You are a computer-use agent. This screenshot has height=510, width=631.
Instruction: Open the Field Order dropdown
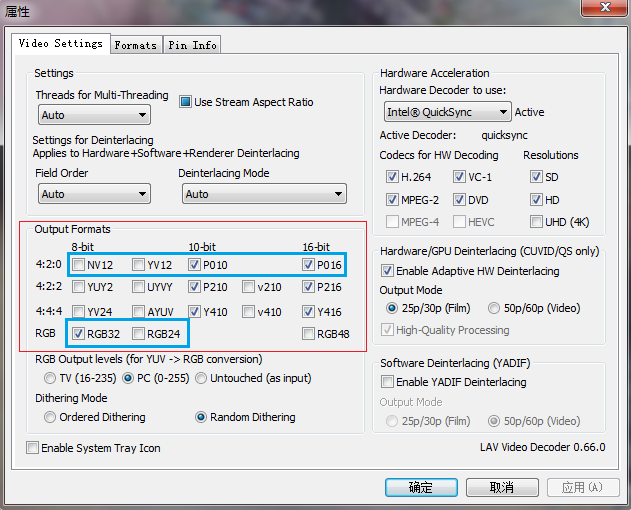pyautogui.click(x=92, y=194)
